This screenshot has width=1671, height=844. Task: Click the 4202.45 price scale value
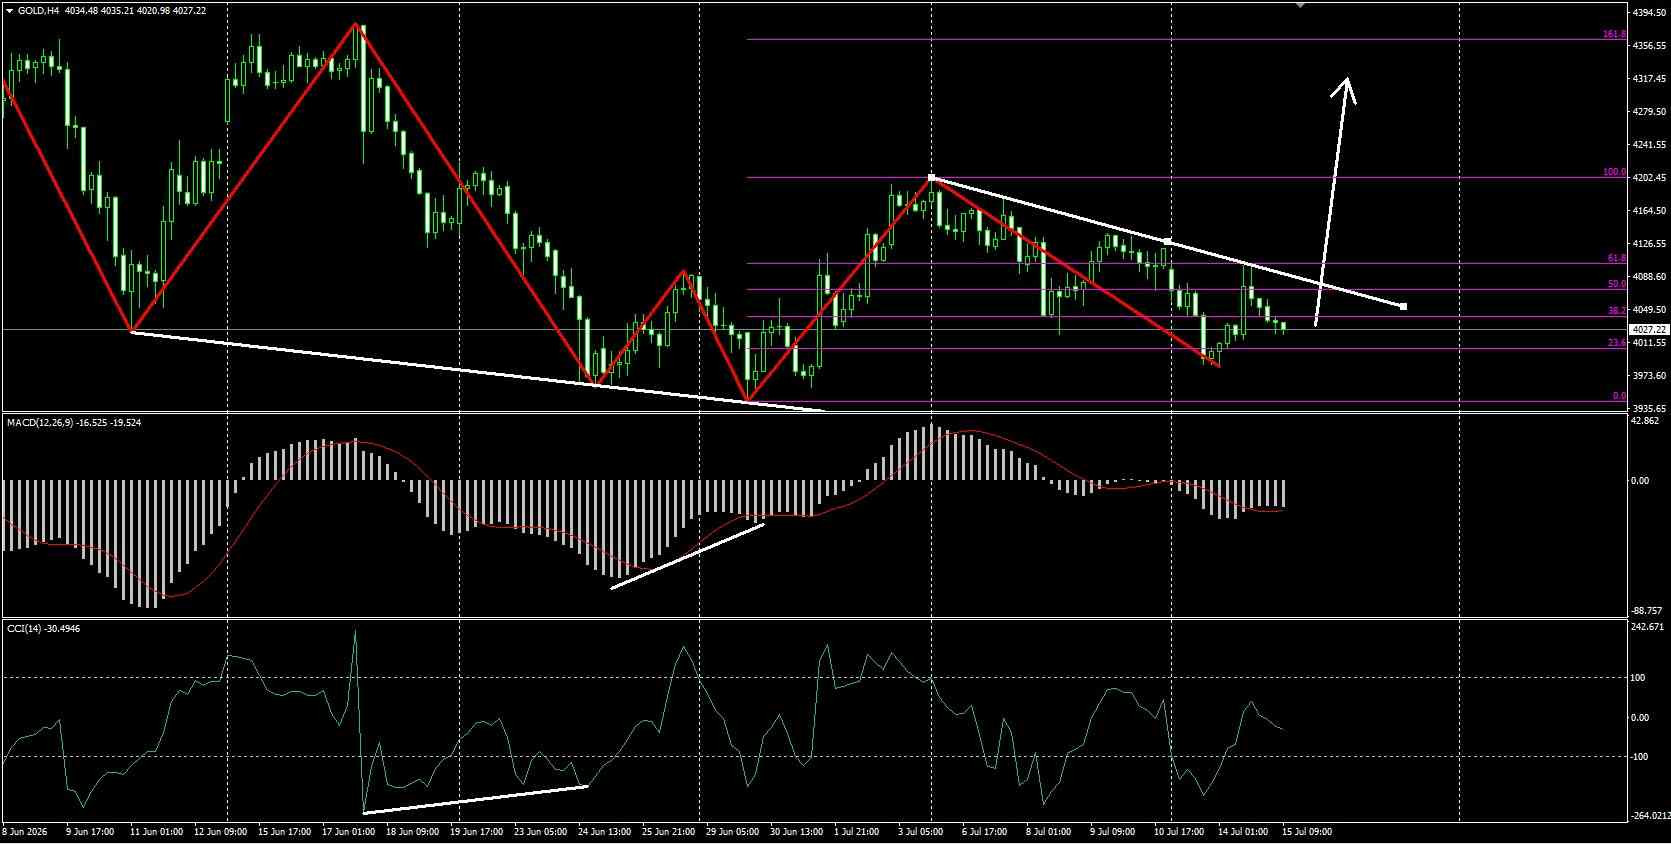tap(1648, 178)
